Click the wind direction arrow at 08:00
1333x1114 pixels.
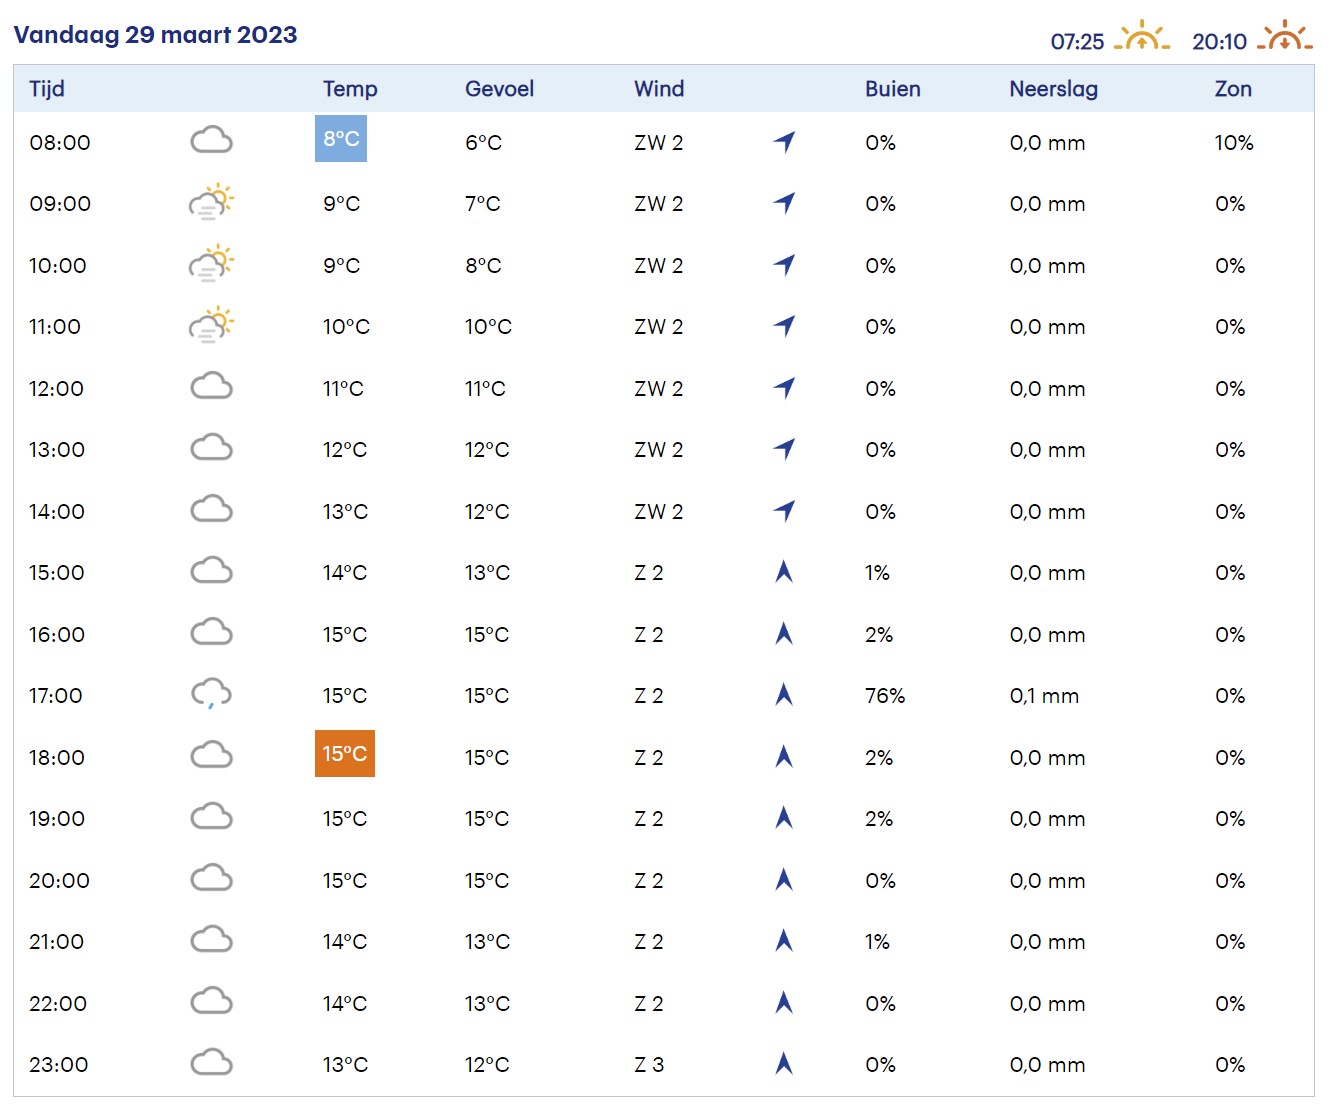(x=785, y=142)
